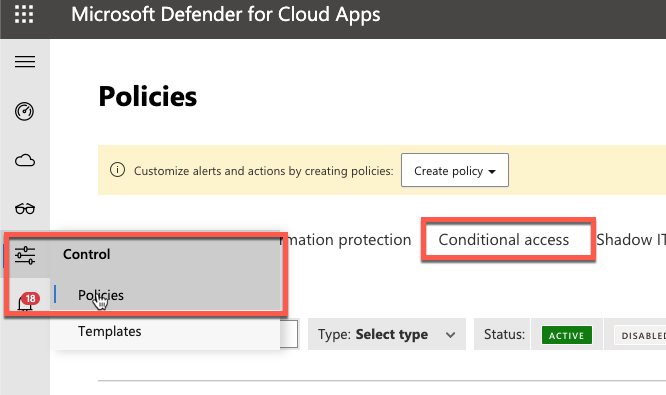Open the Dashboard gauge icon
This screenshot has width=666, height=395.
[x=25, y=111]
